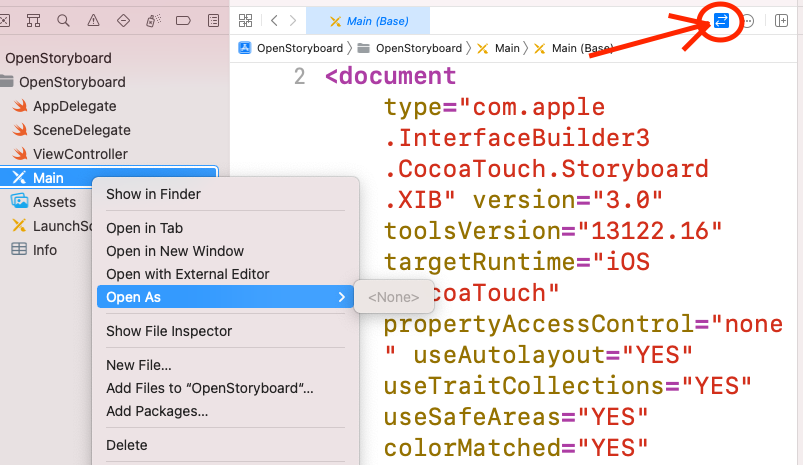803x465 pixels.
Task: Select the Main (Base) editor tab
Action: pyautogui.click(x=368, y=21)
